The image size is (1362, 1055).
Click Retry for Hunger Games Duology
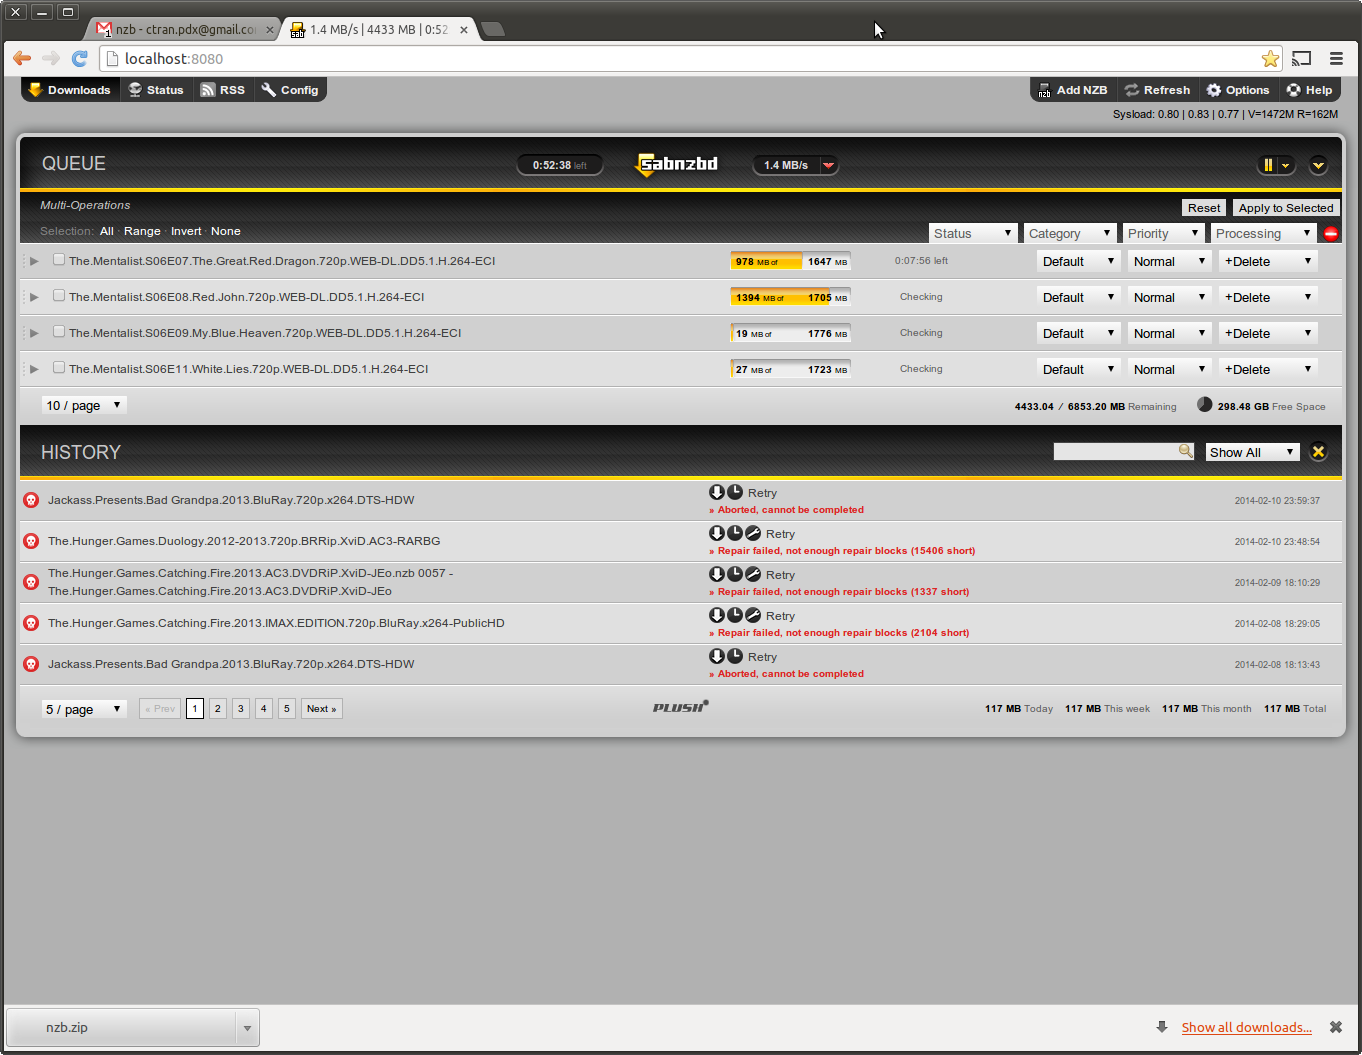780,534
